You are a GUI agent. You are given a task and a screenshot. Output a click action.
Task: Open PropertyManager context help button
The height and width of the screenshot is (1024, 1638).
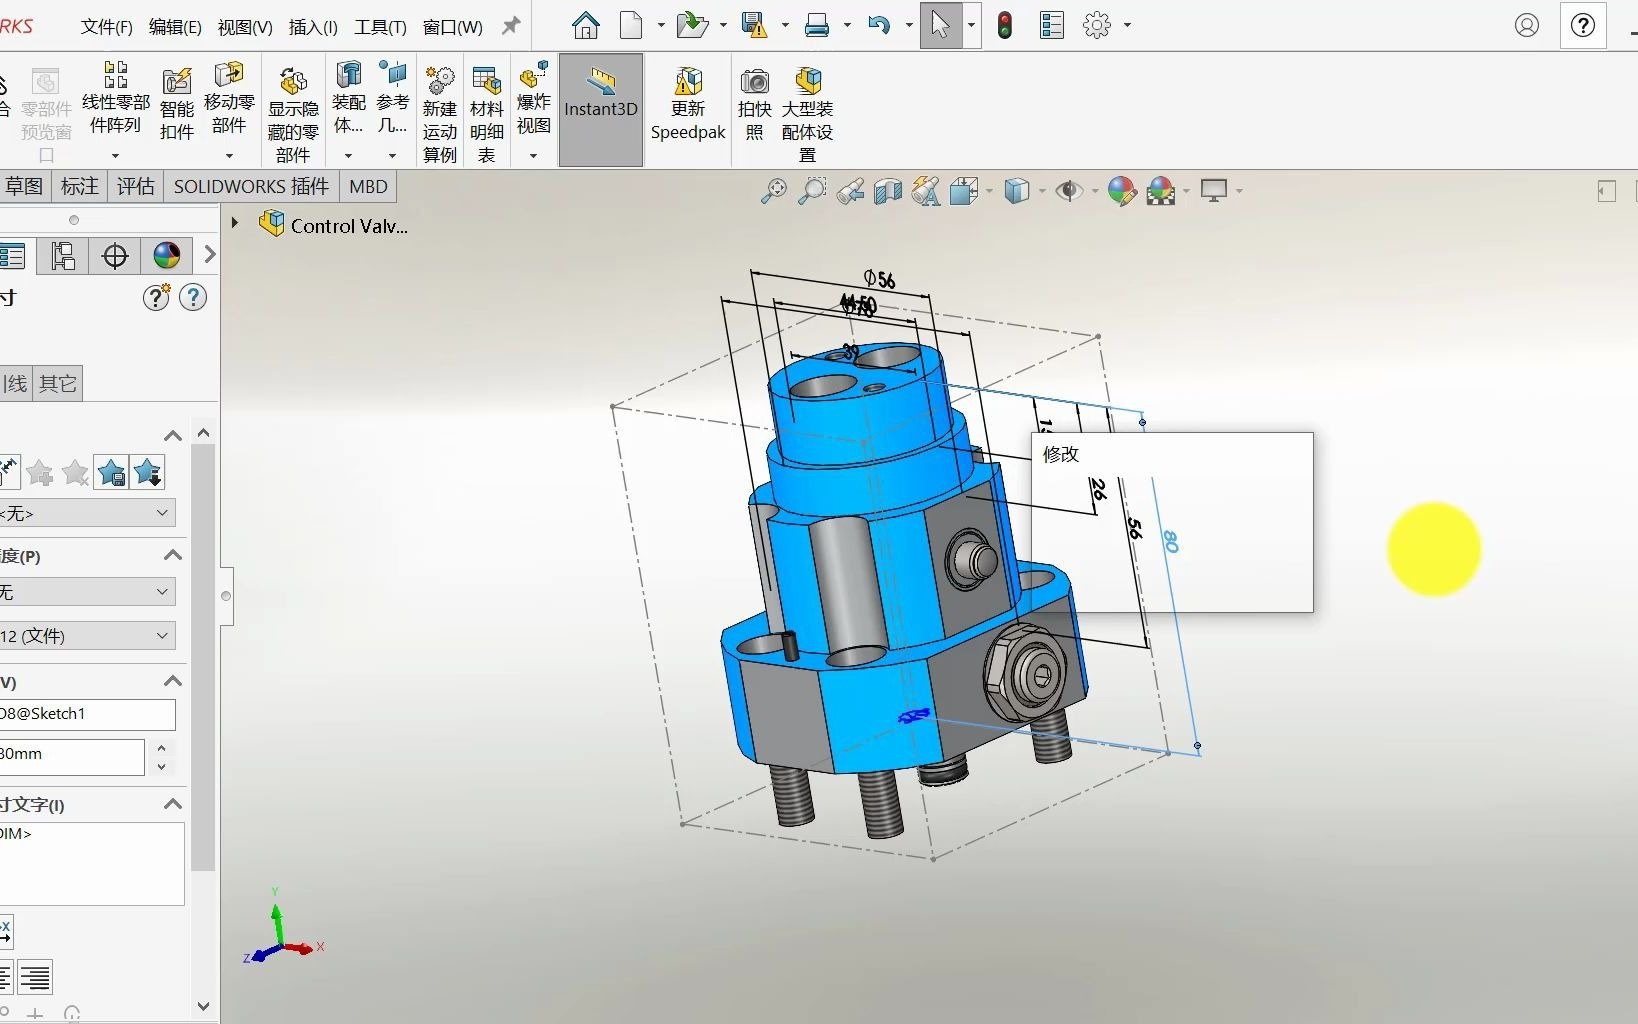coord(192,296)
